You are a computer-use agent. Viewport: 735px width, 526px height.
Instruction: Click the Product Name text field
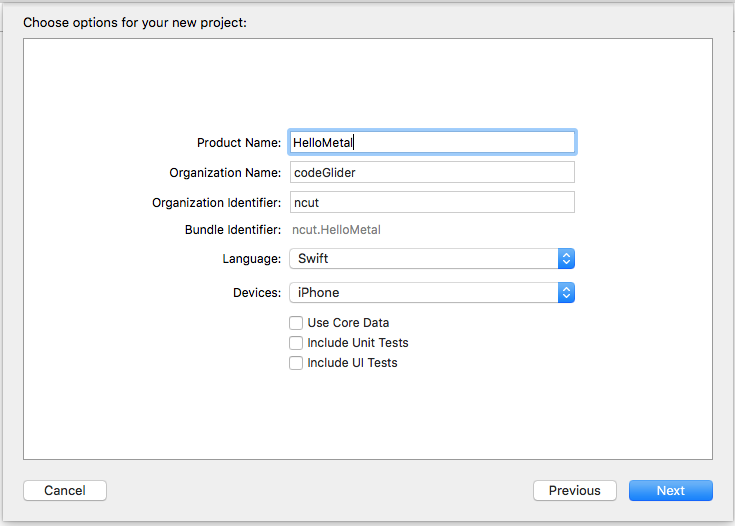[432, 142]
